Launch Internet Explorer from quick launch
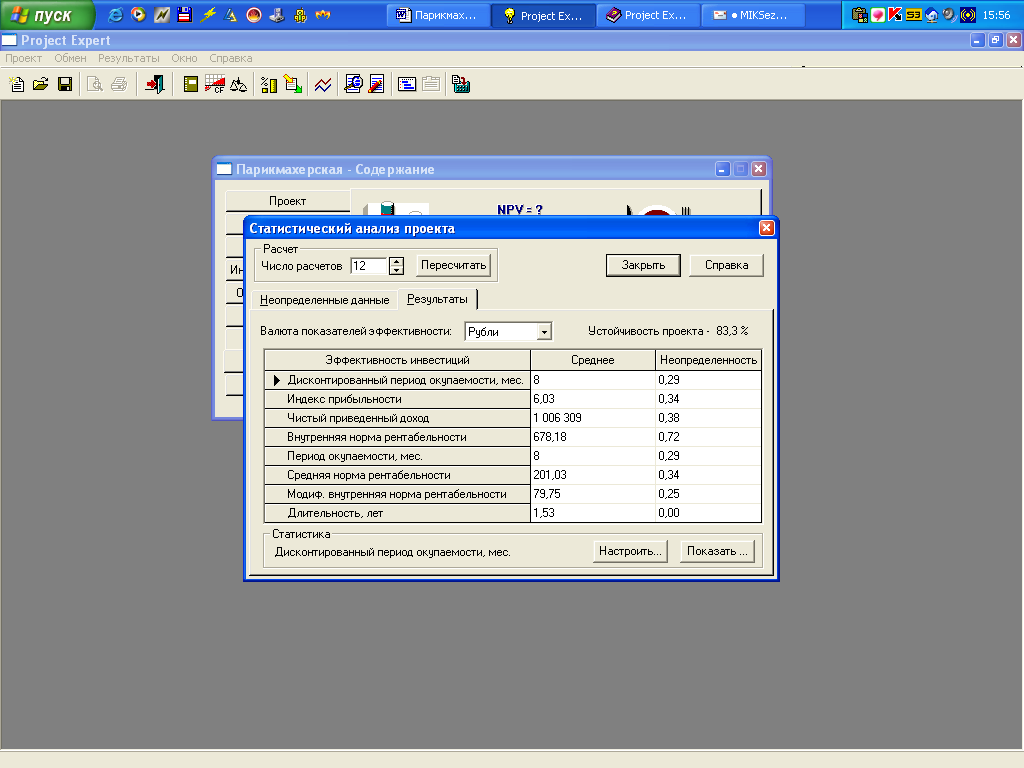Viewport: 1024px width, 768px height. pos(115,14)
